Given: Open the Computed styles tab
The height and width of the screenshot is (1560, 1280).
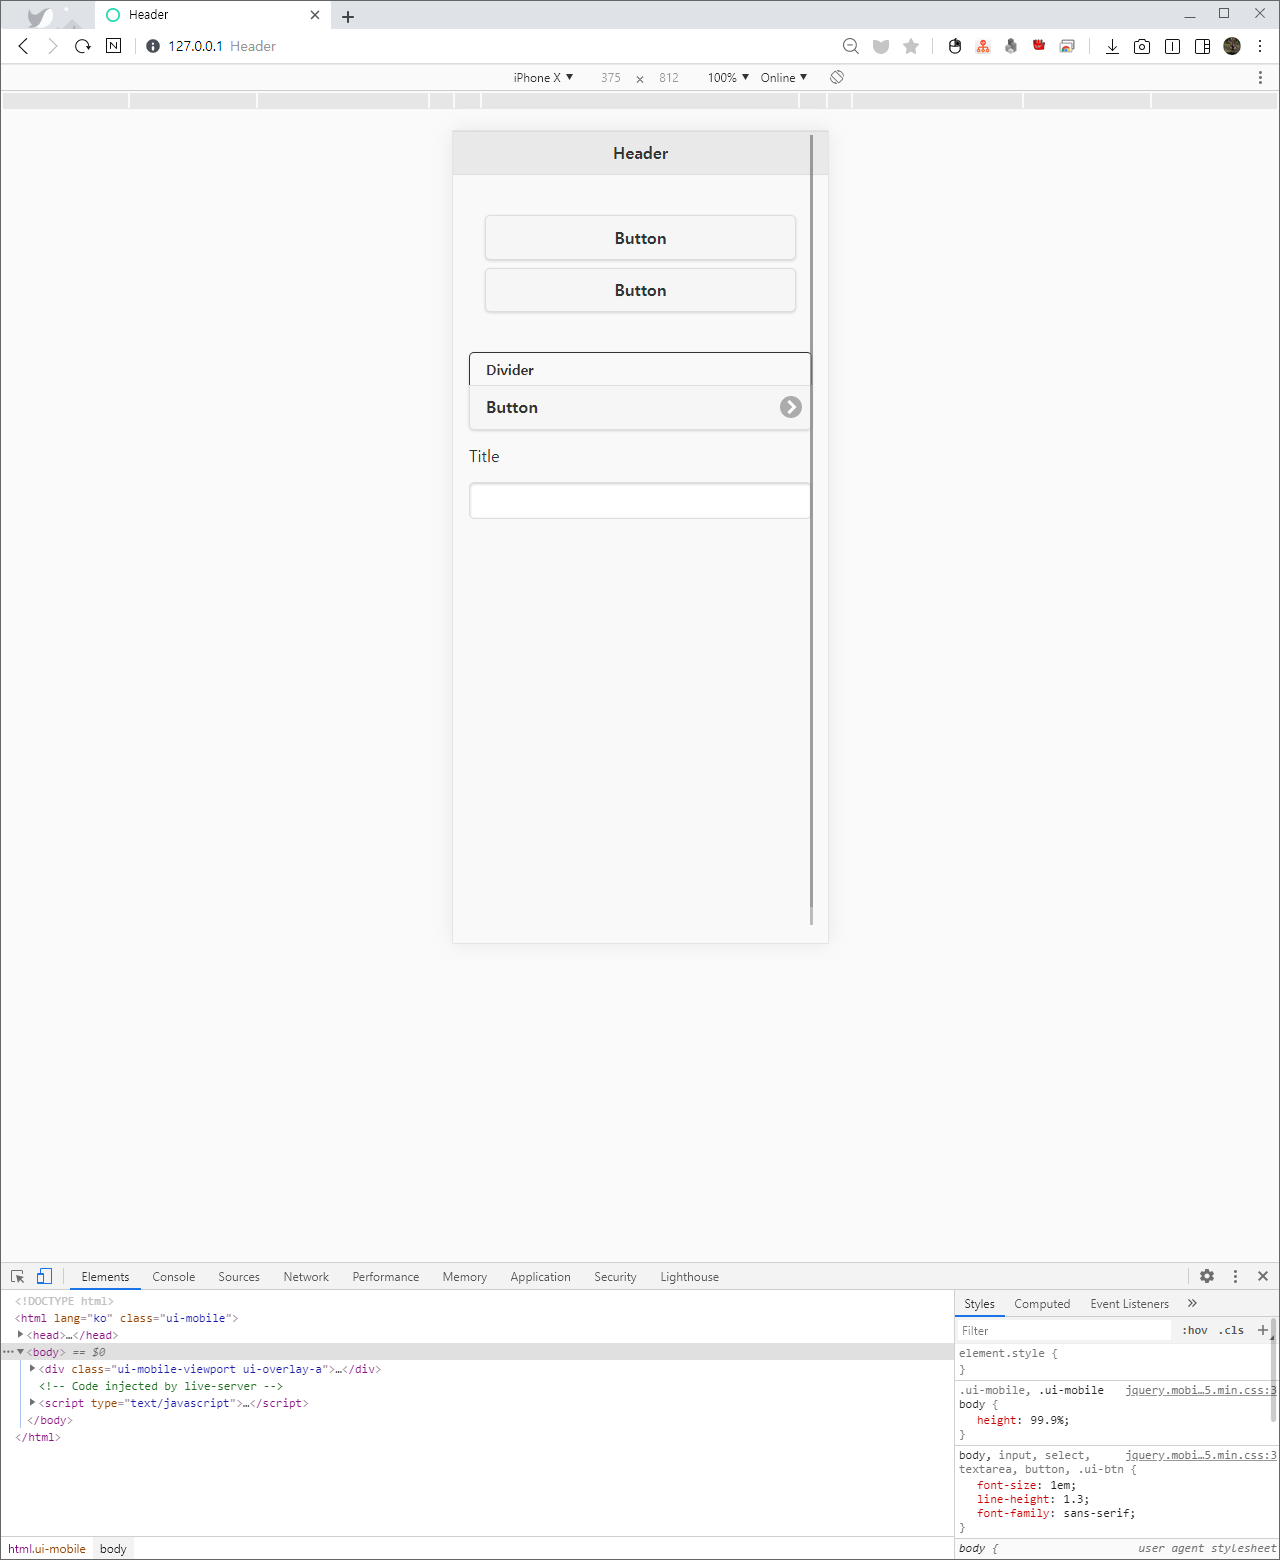Looking at the screenshot, I should [x=1042, y=1304].
